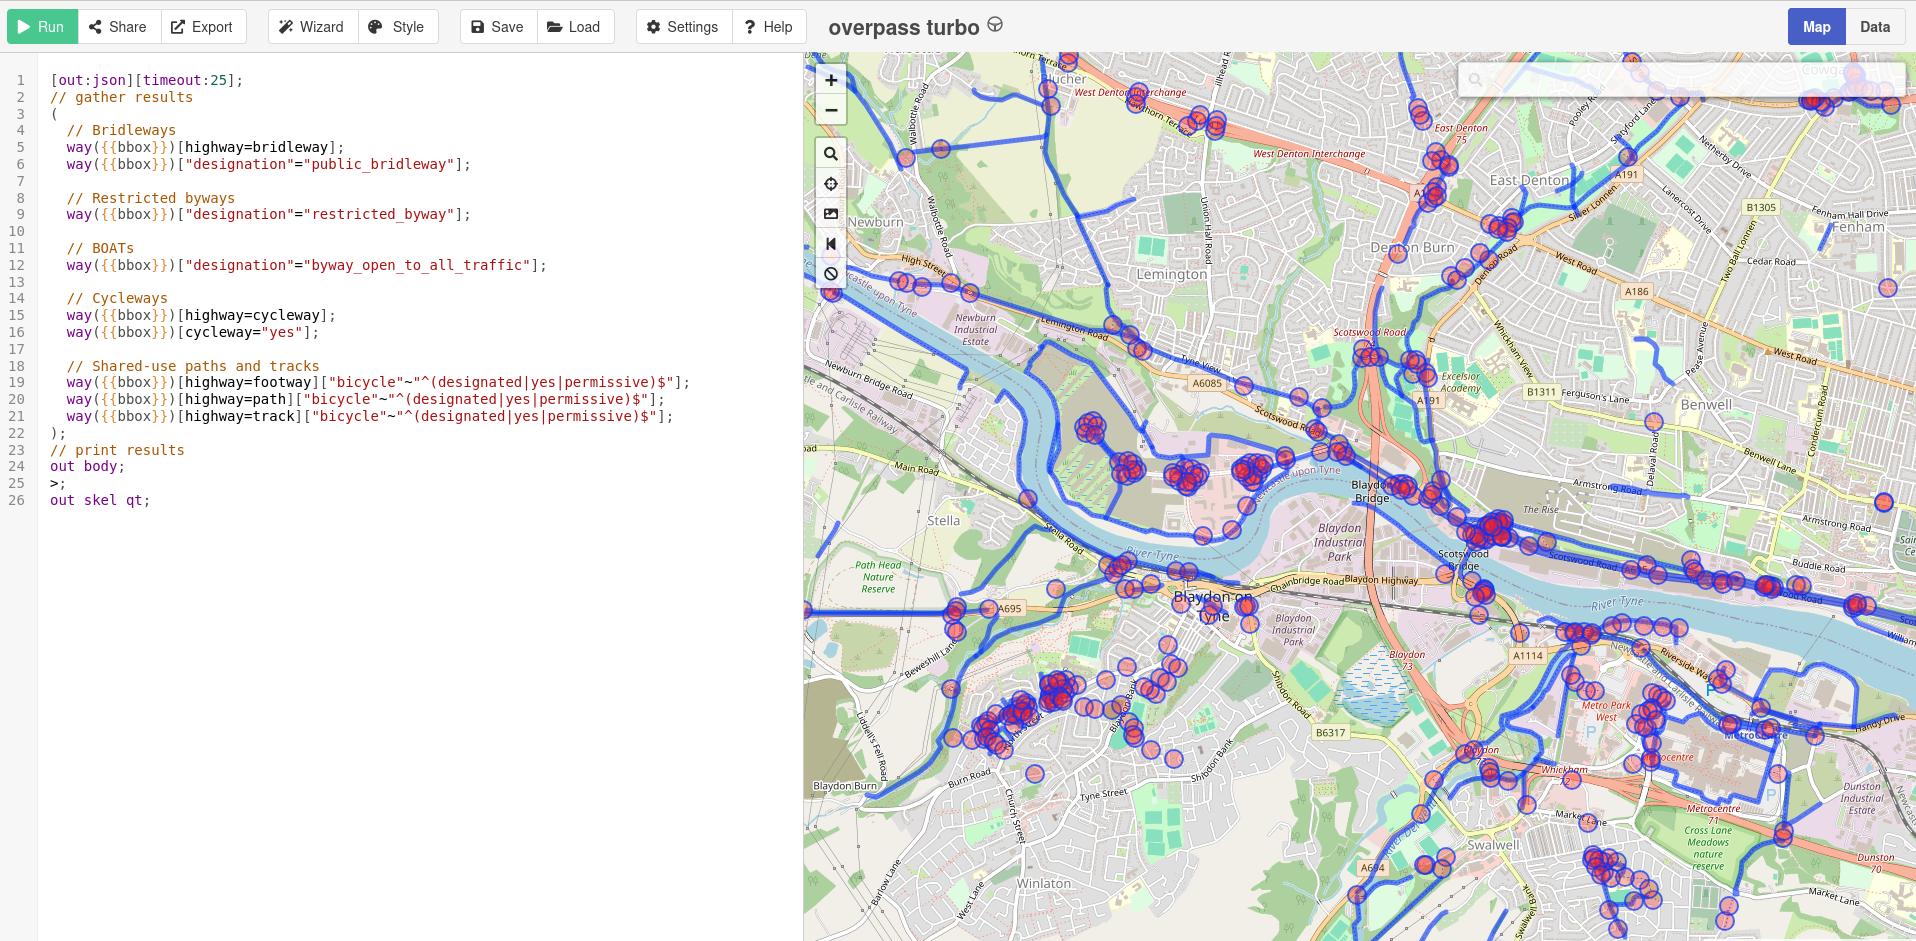Run the Overpass query

click(42, 27)
